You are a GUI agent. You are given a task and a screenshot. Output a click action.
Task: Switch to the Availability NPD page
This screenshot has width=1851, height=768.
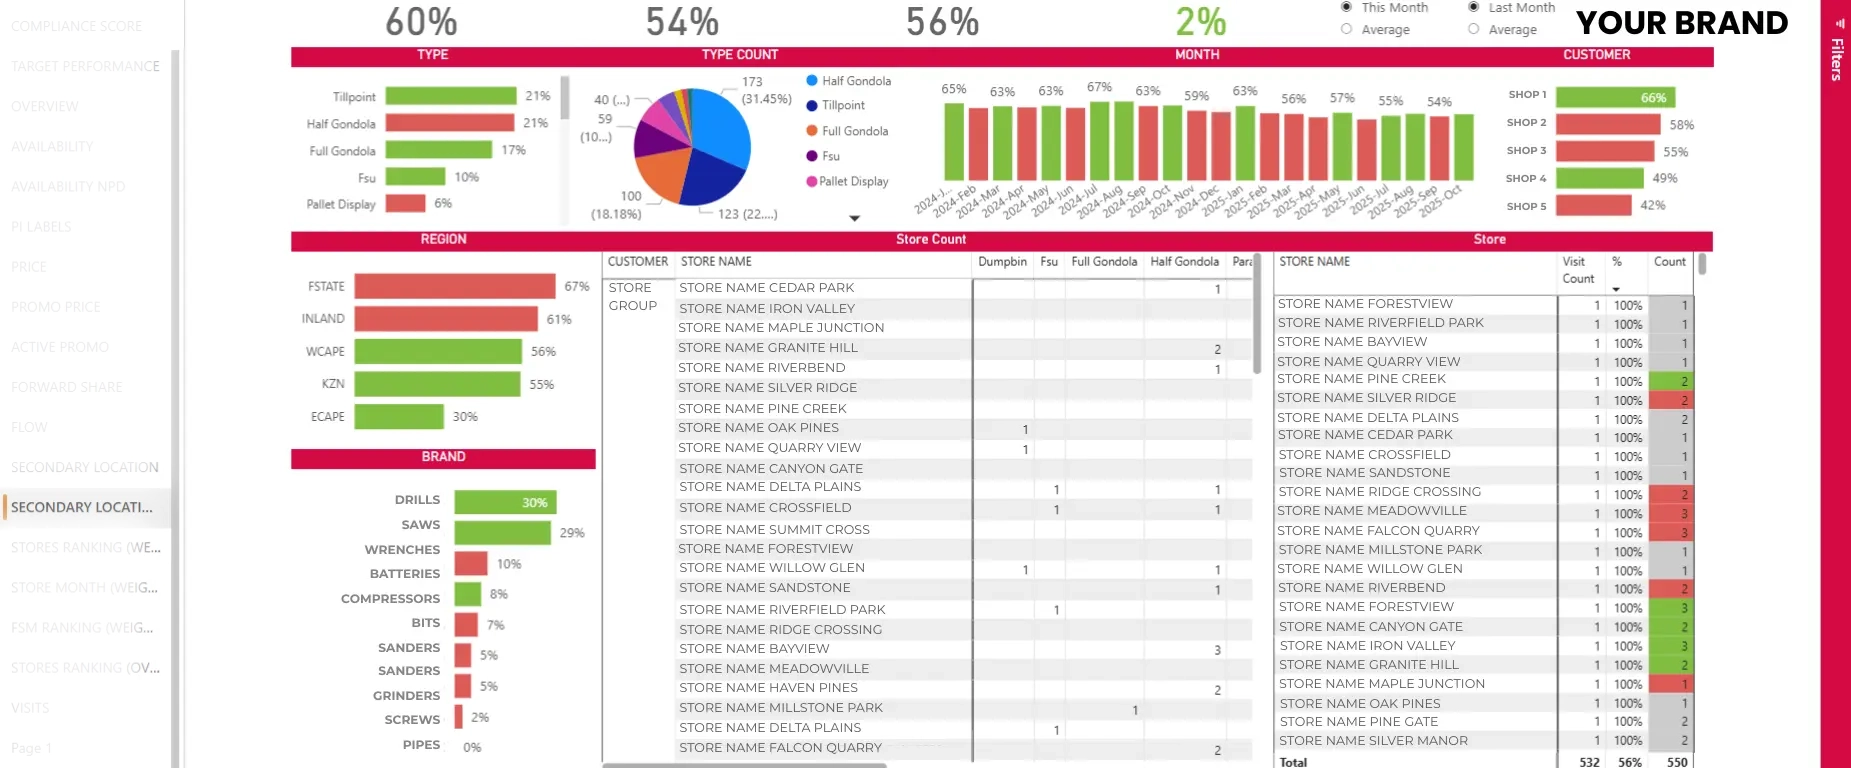coord(68,186)
